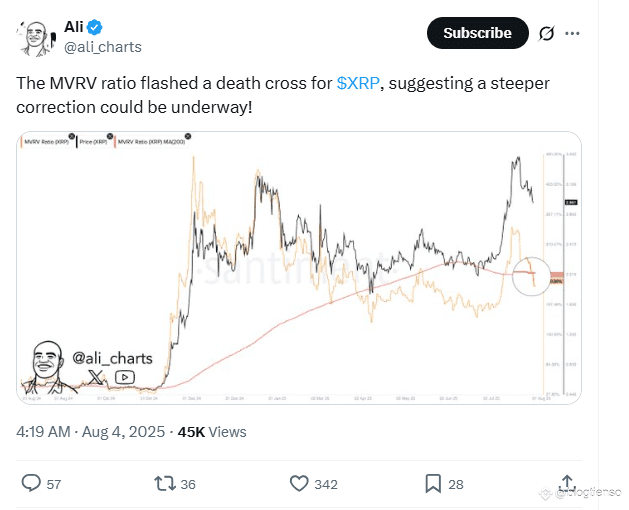
Task: Click the 45K Views count
Action: point(212,432)
